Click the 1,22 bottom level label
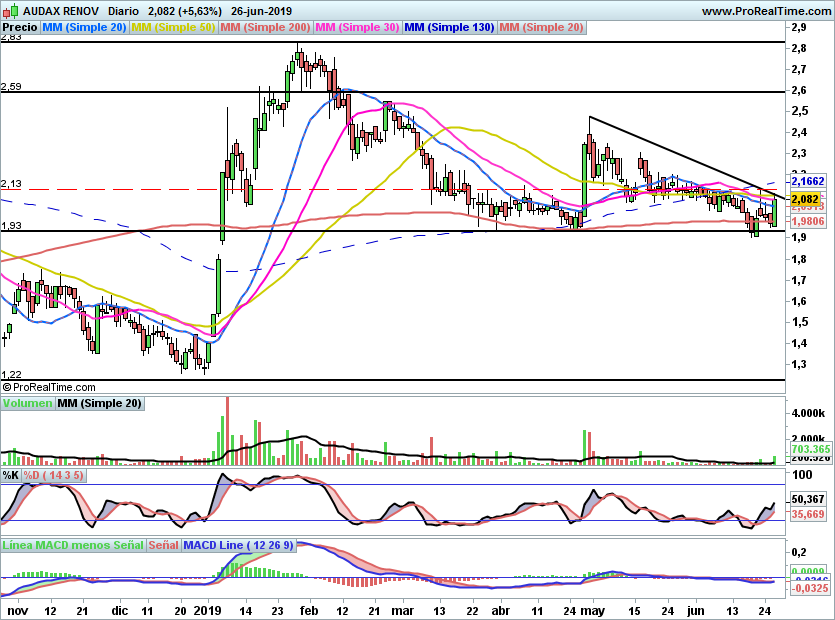 click(x=11, y=375)
